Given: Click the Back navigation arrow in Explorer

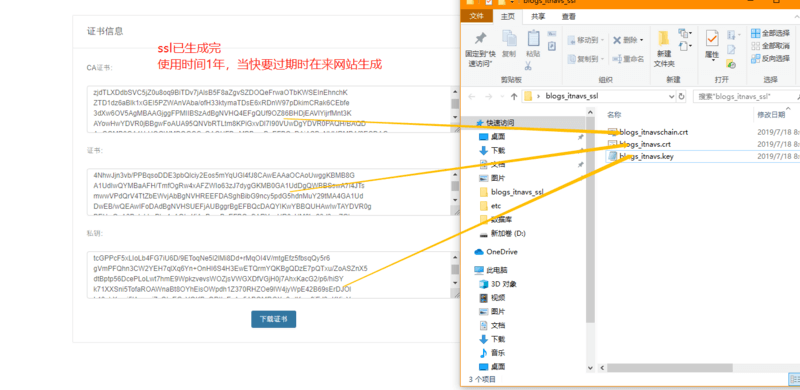Looking at the screenshot, I should pos(472,96).
